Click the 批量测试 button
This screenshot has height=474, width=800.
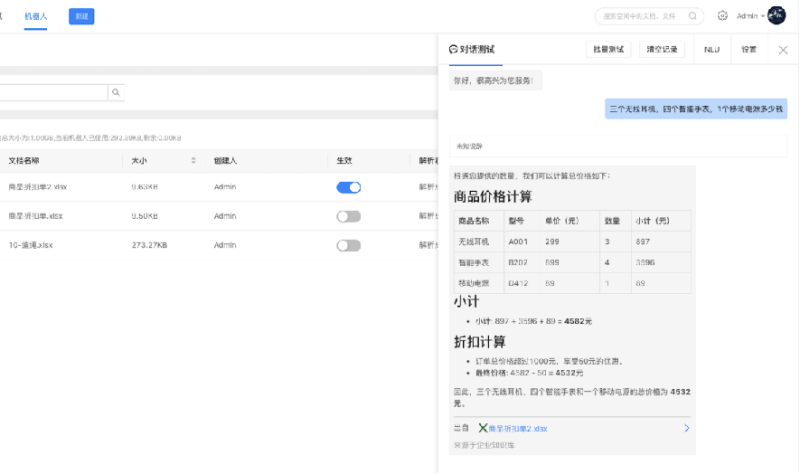(x=608, y=49)
